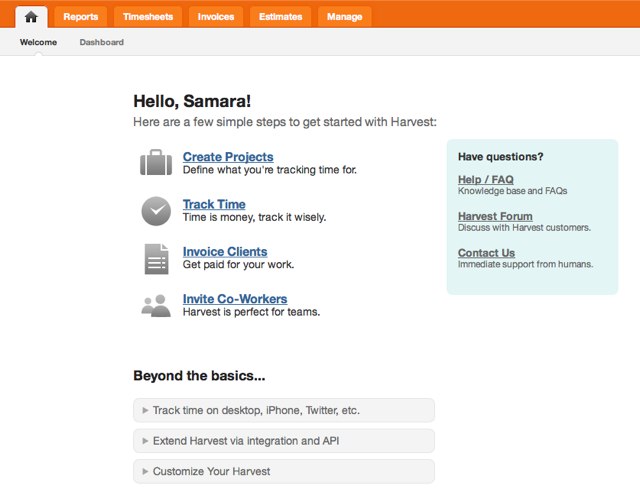Click the text 'Get paid for your work.'
This screenshot has width=640, height=502.
coord(238,264)
